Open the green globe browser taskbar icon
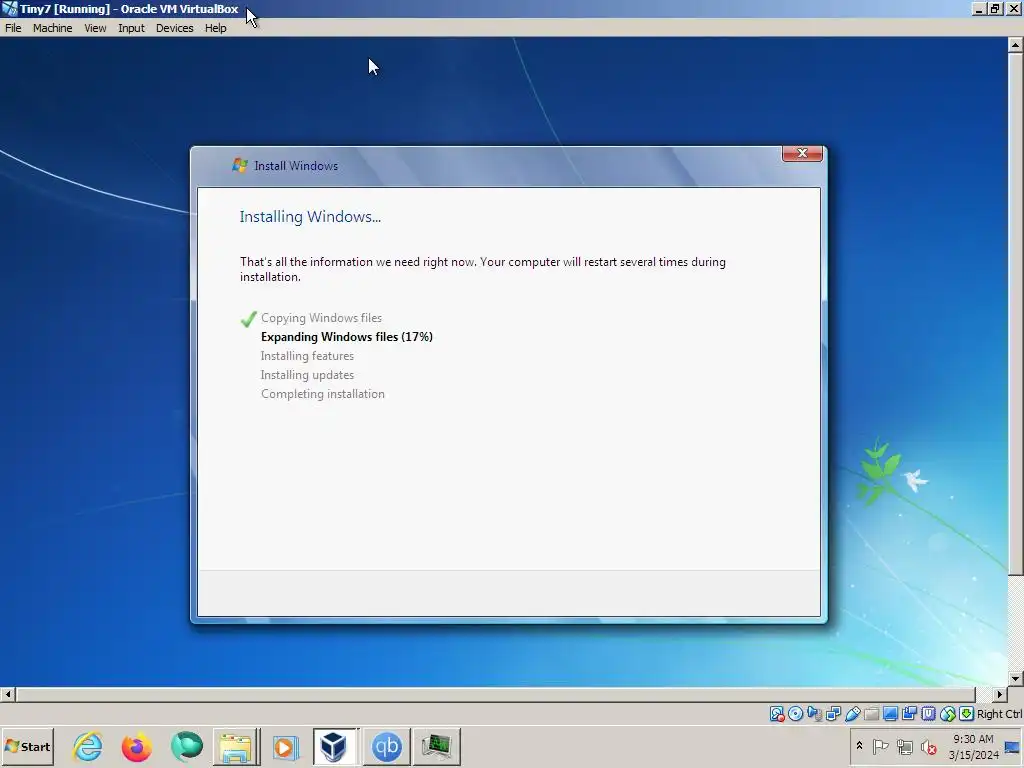Screen dimensions: 1024x768 tap(187, 746)
